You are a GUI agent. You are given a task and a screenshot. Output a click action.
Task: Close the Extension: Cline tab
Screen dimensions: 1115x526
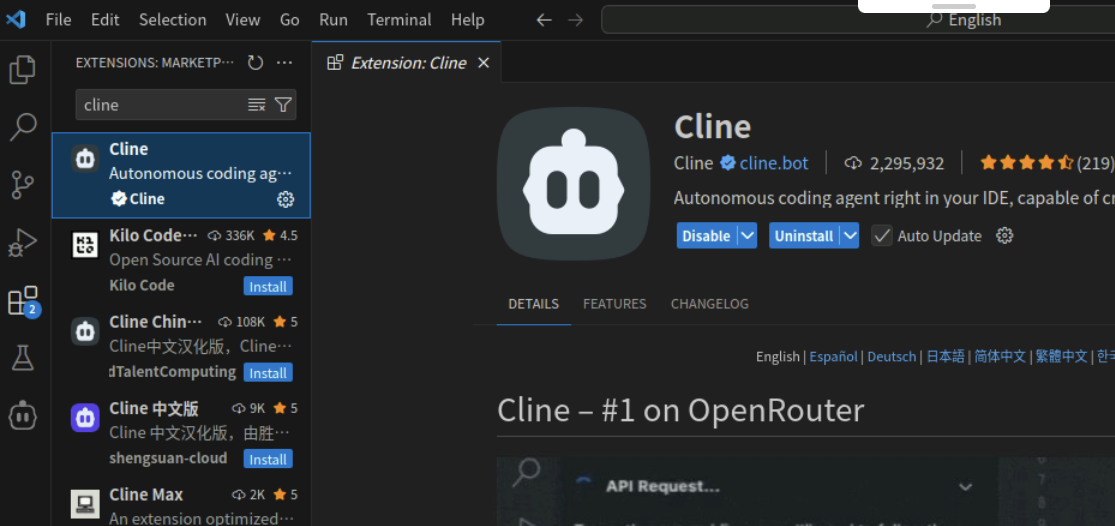484,63
